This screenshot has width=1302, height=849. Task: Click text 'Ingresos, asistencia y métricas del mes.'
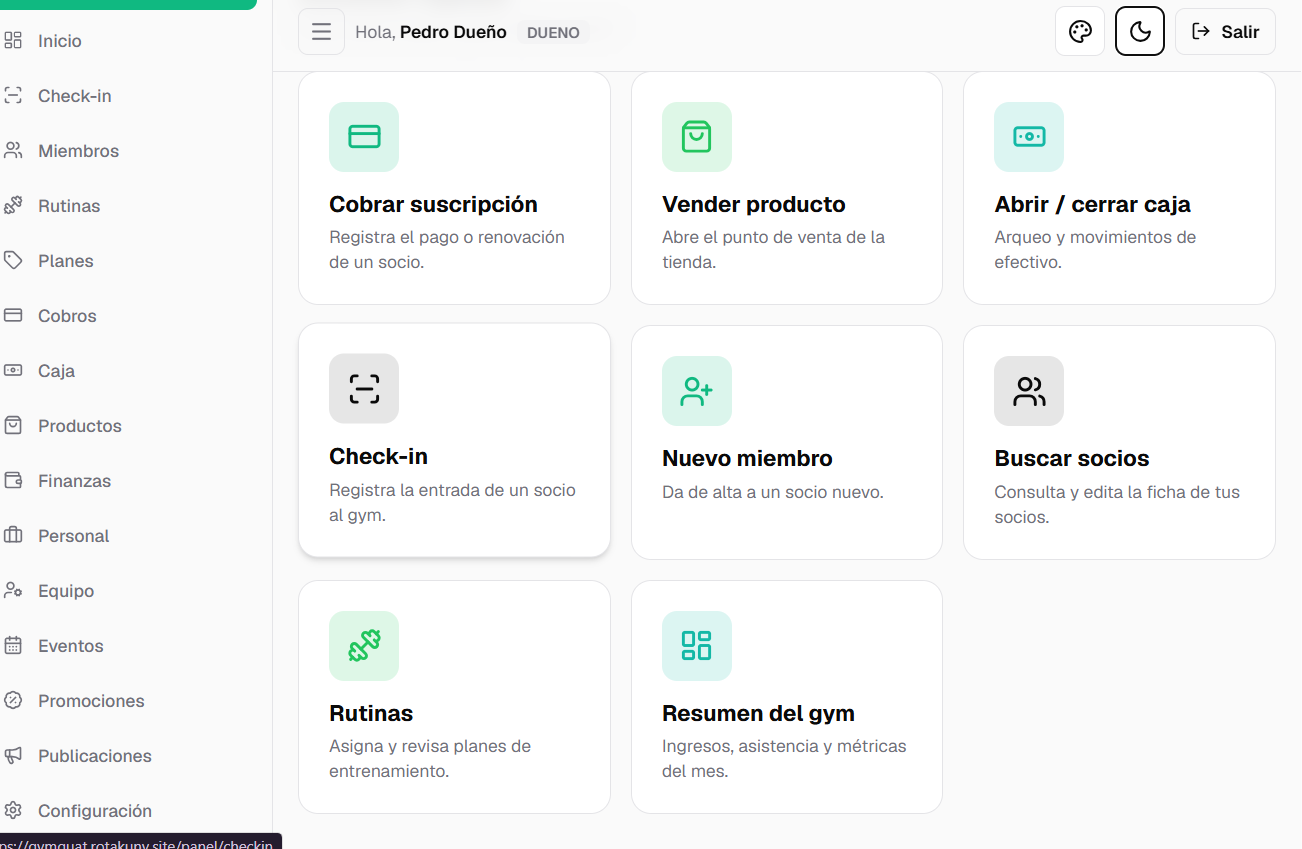[x=784, y=759]
